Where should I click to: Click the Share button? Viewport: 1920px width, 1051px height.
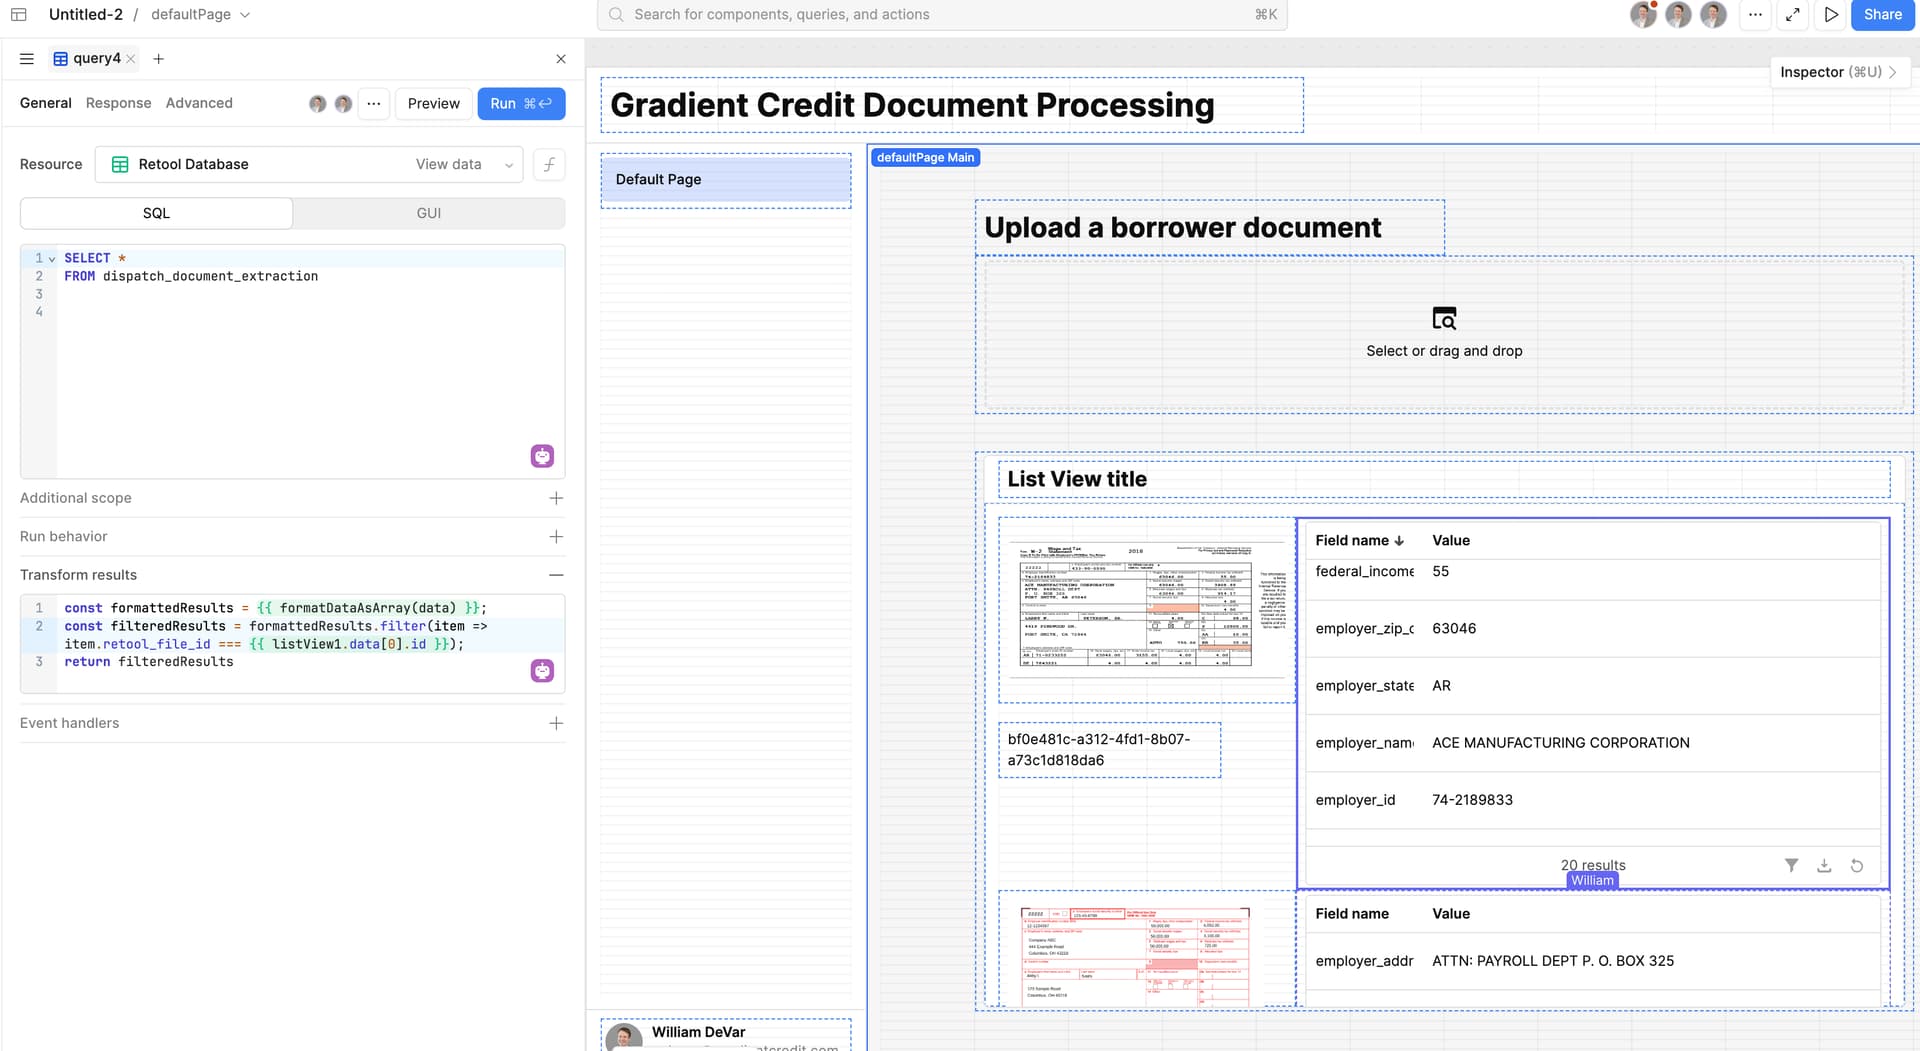(x=1882, y=15)
